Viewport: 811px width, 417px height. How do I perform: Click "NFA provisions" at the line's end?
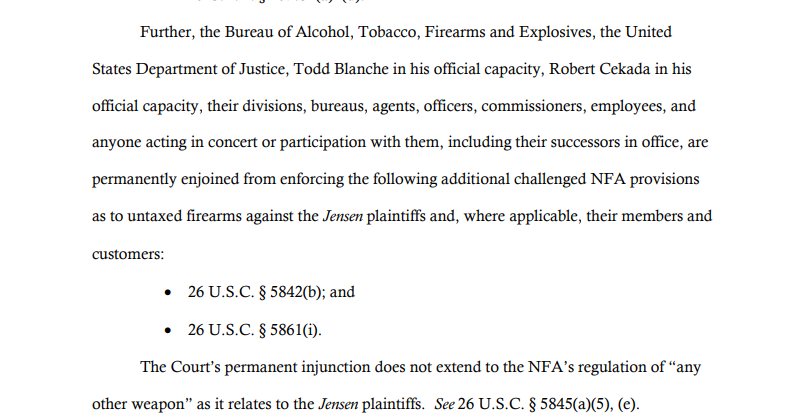[x=645, y=180]
